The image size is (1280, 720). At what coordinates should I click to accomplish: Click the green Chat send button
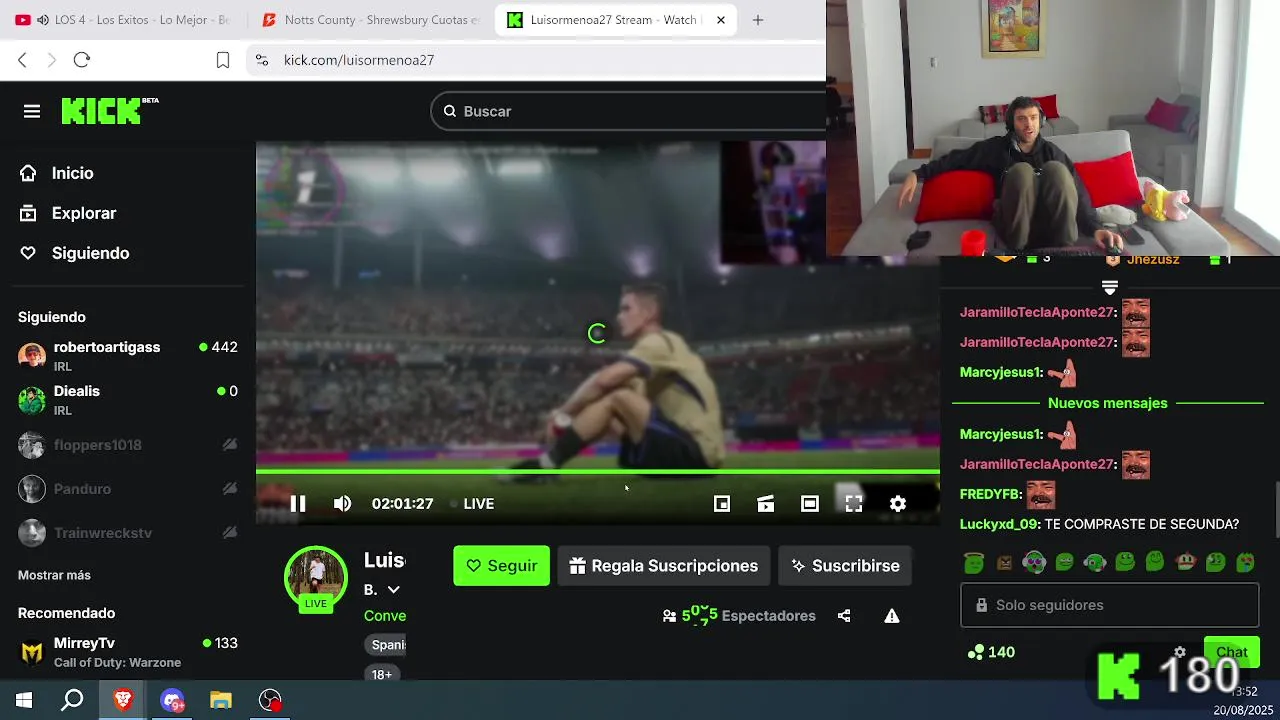click(1231, 652)
